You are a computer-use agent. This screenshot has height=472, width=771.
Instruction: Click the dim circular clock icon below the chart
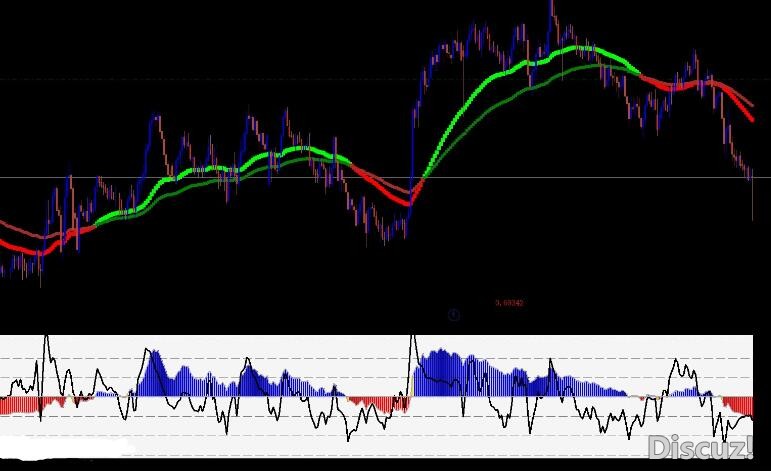click(454, 315)
